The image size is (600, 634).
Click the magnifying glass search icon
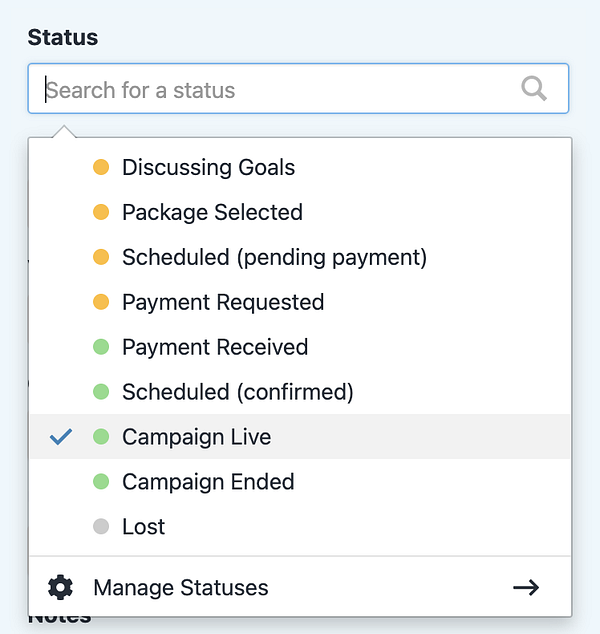pos(534,90)
